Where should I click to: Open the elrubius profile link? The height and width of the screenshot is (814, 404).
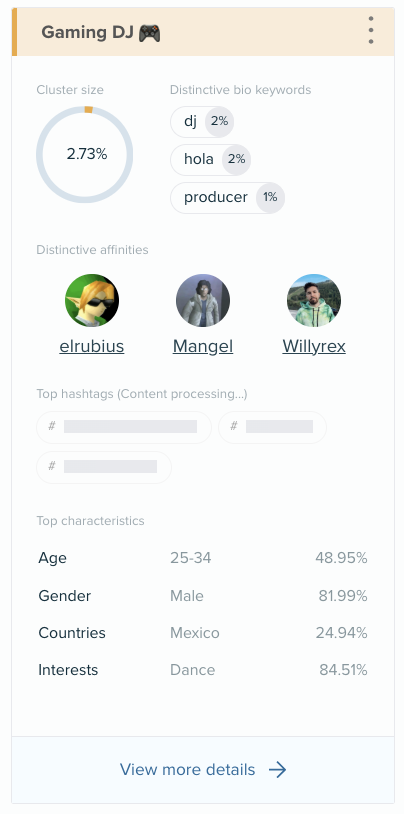point(92,346)
